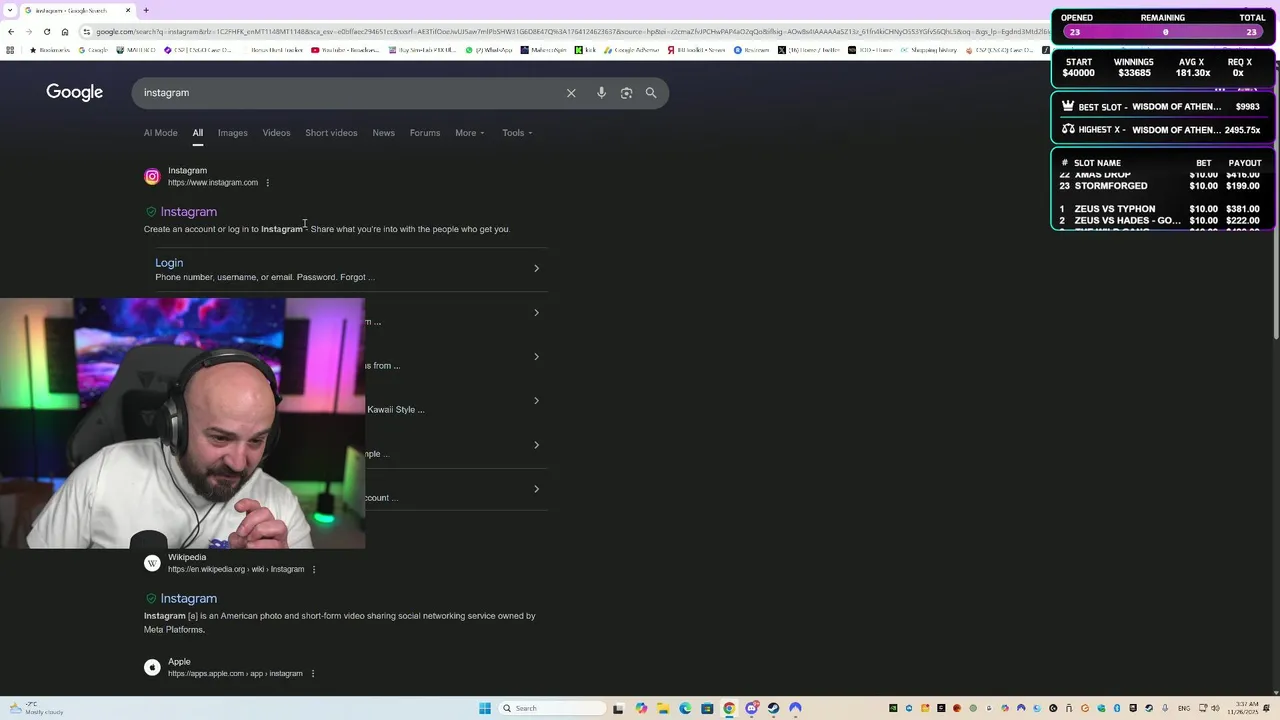Open weather widget on taskbar

tap(35, 708)
